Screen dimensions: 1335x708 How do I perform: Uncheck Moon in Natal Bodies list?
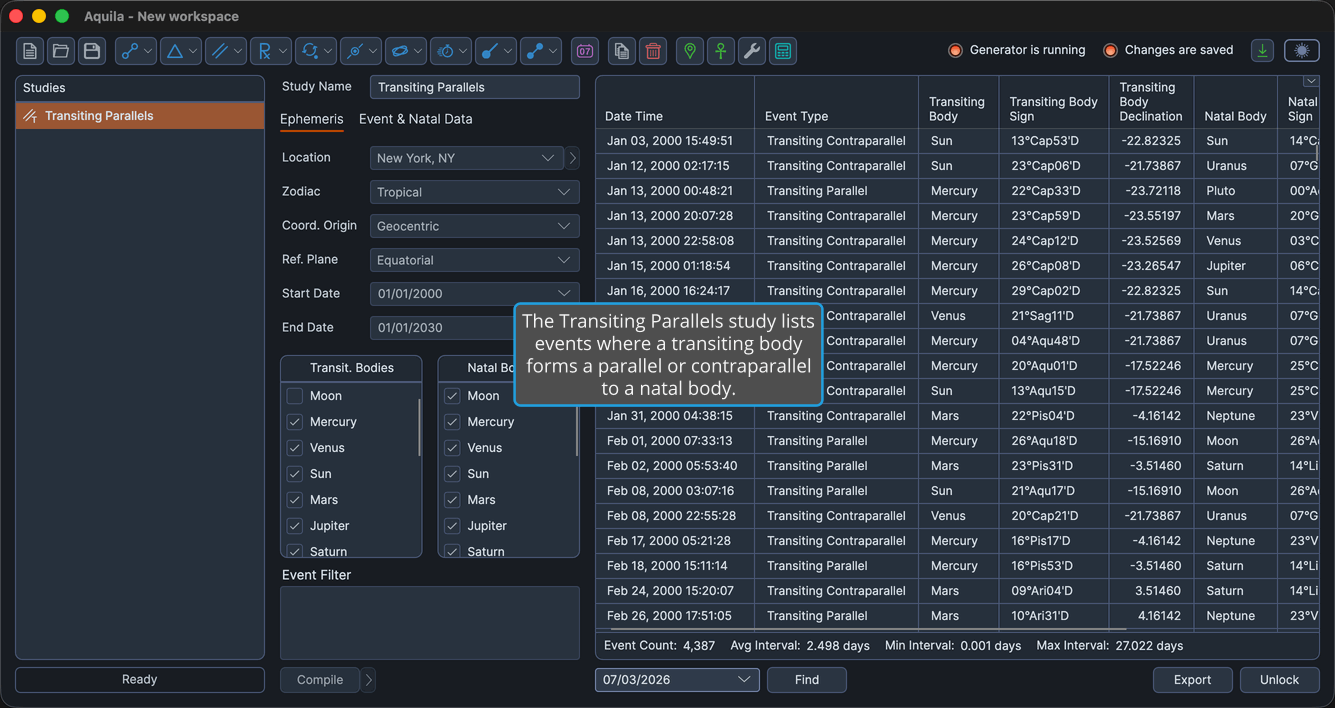click(452, 396)
